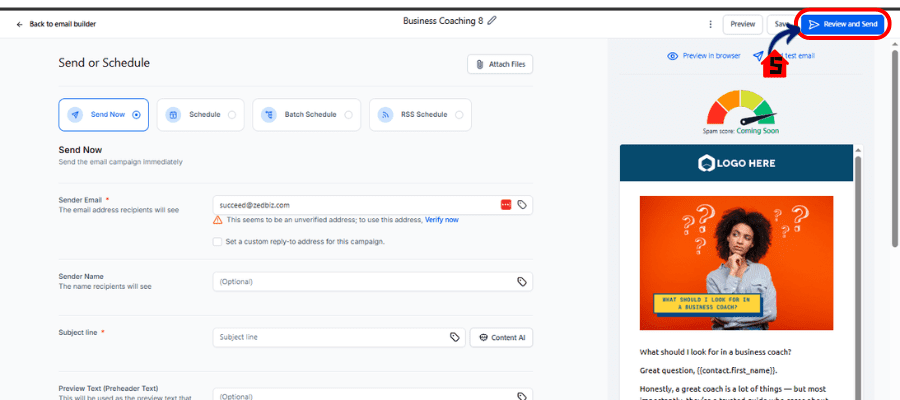This screenshot has height=400, width=900.
Task: Click the Verify now link
Action: click(x=442, y=219)
